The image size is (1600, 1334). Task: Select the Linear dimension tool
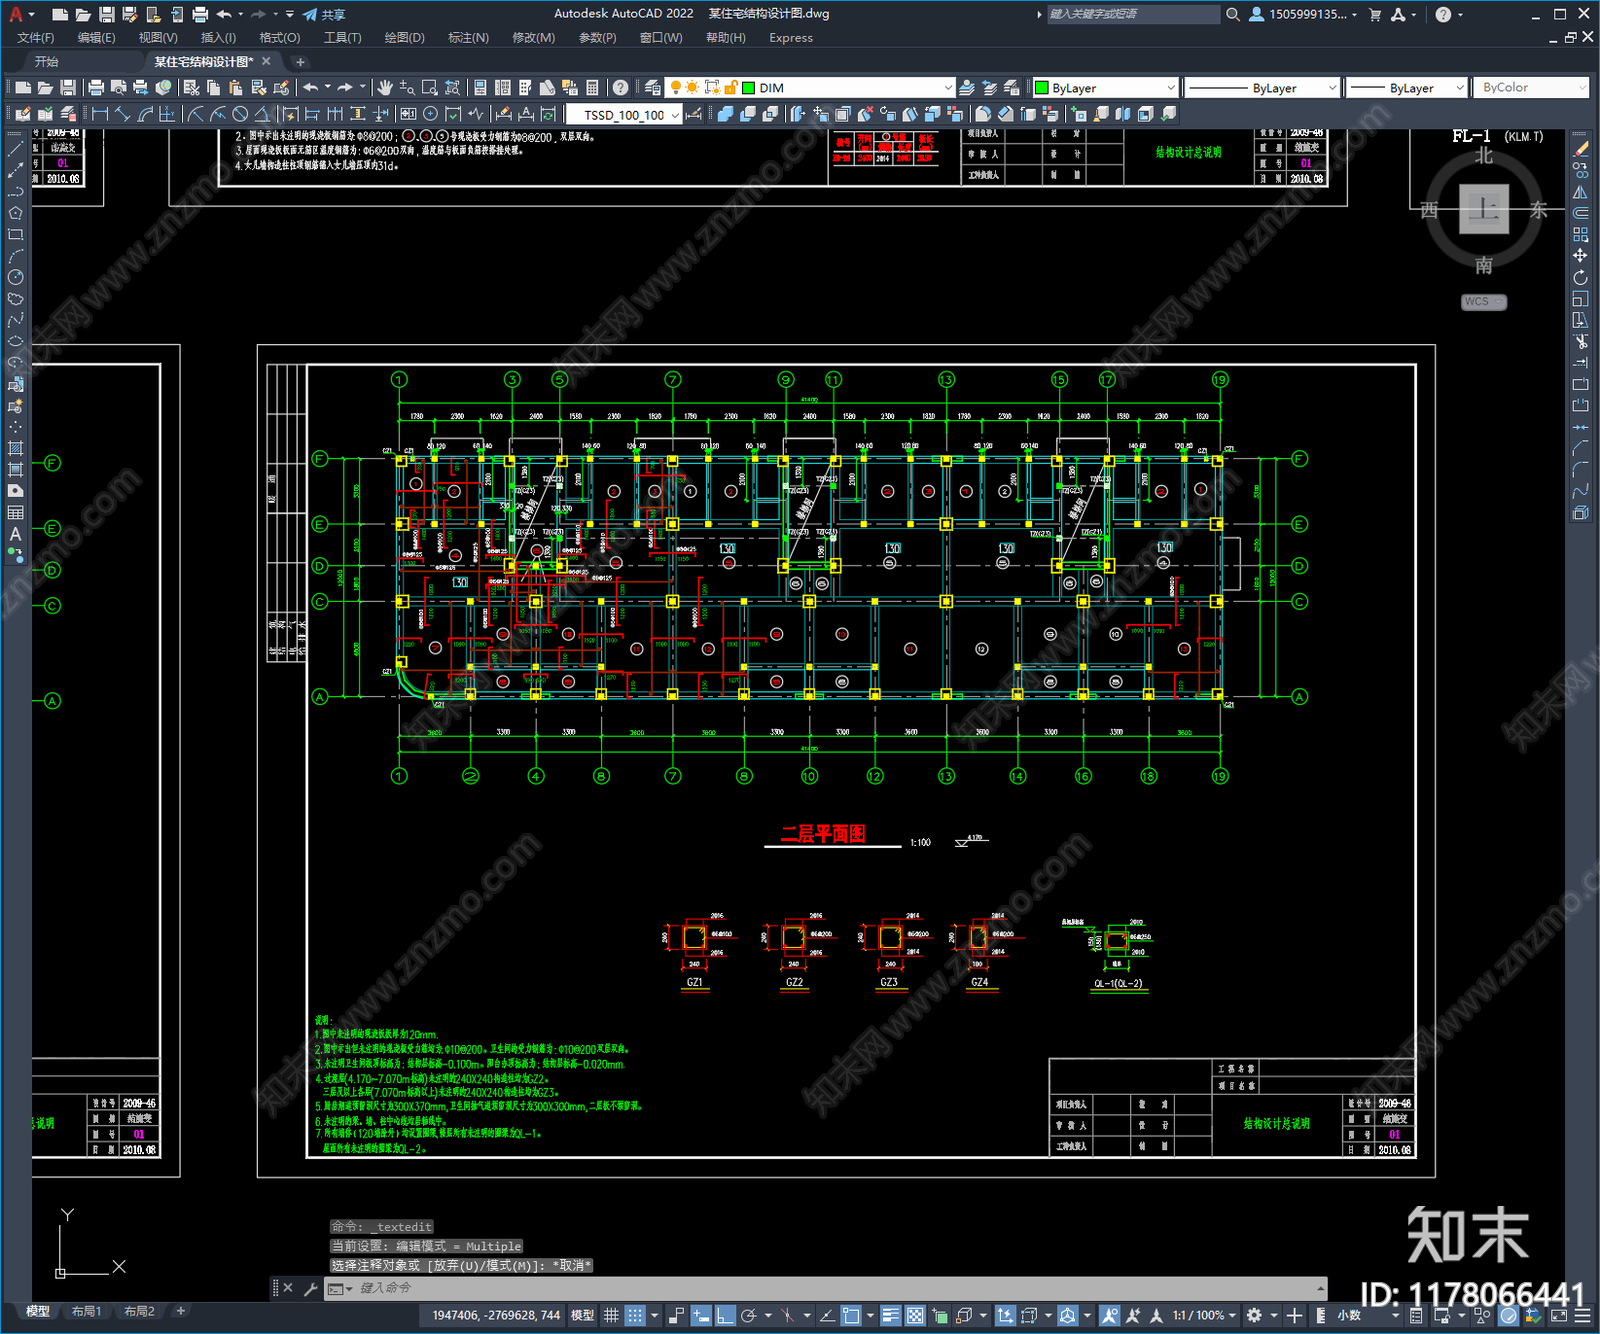coord(100,114)
